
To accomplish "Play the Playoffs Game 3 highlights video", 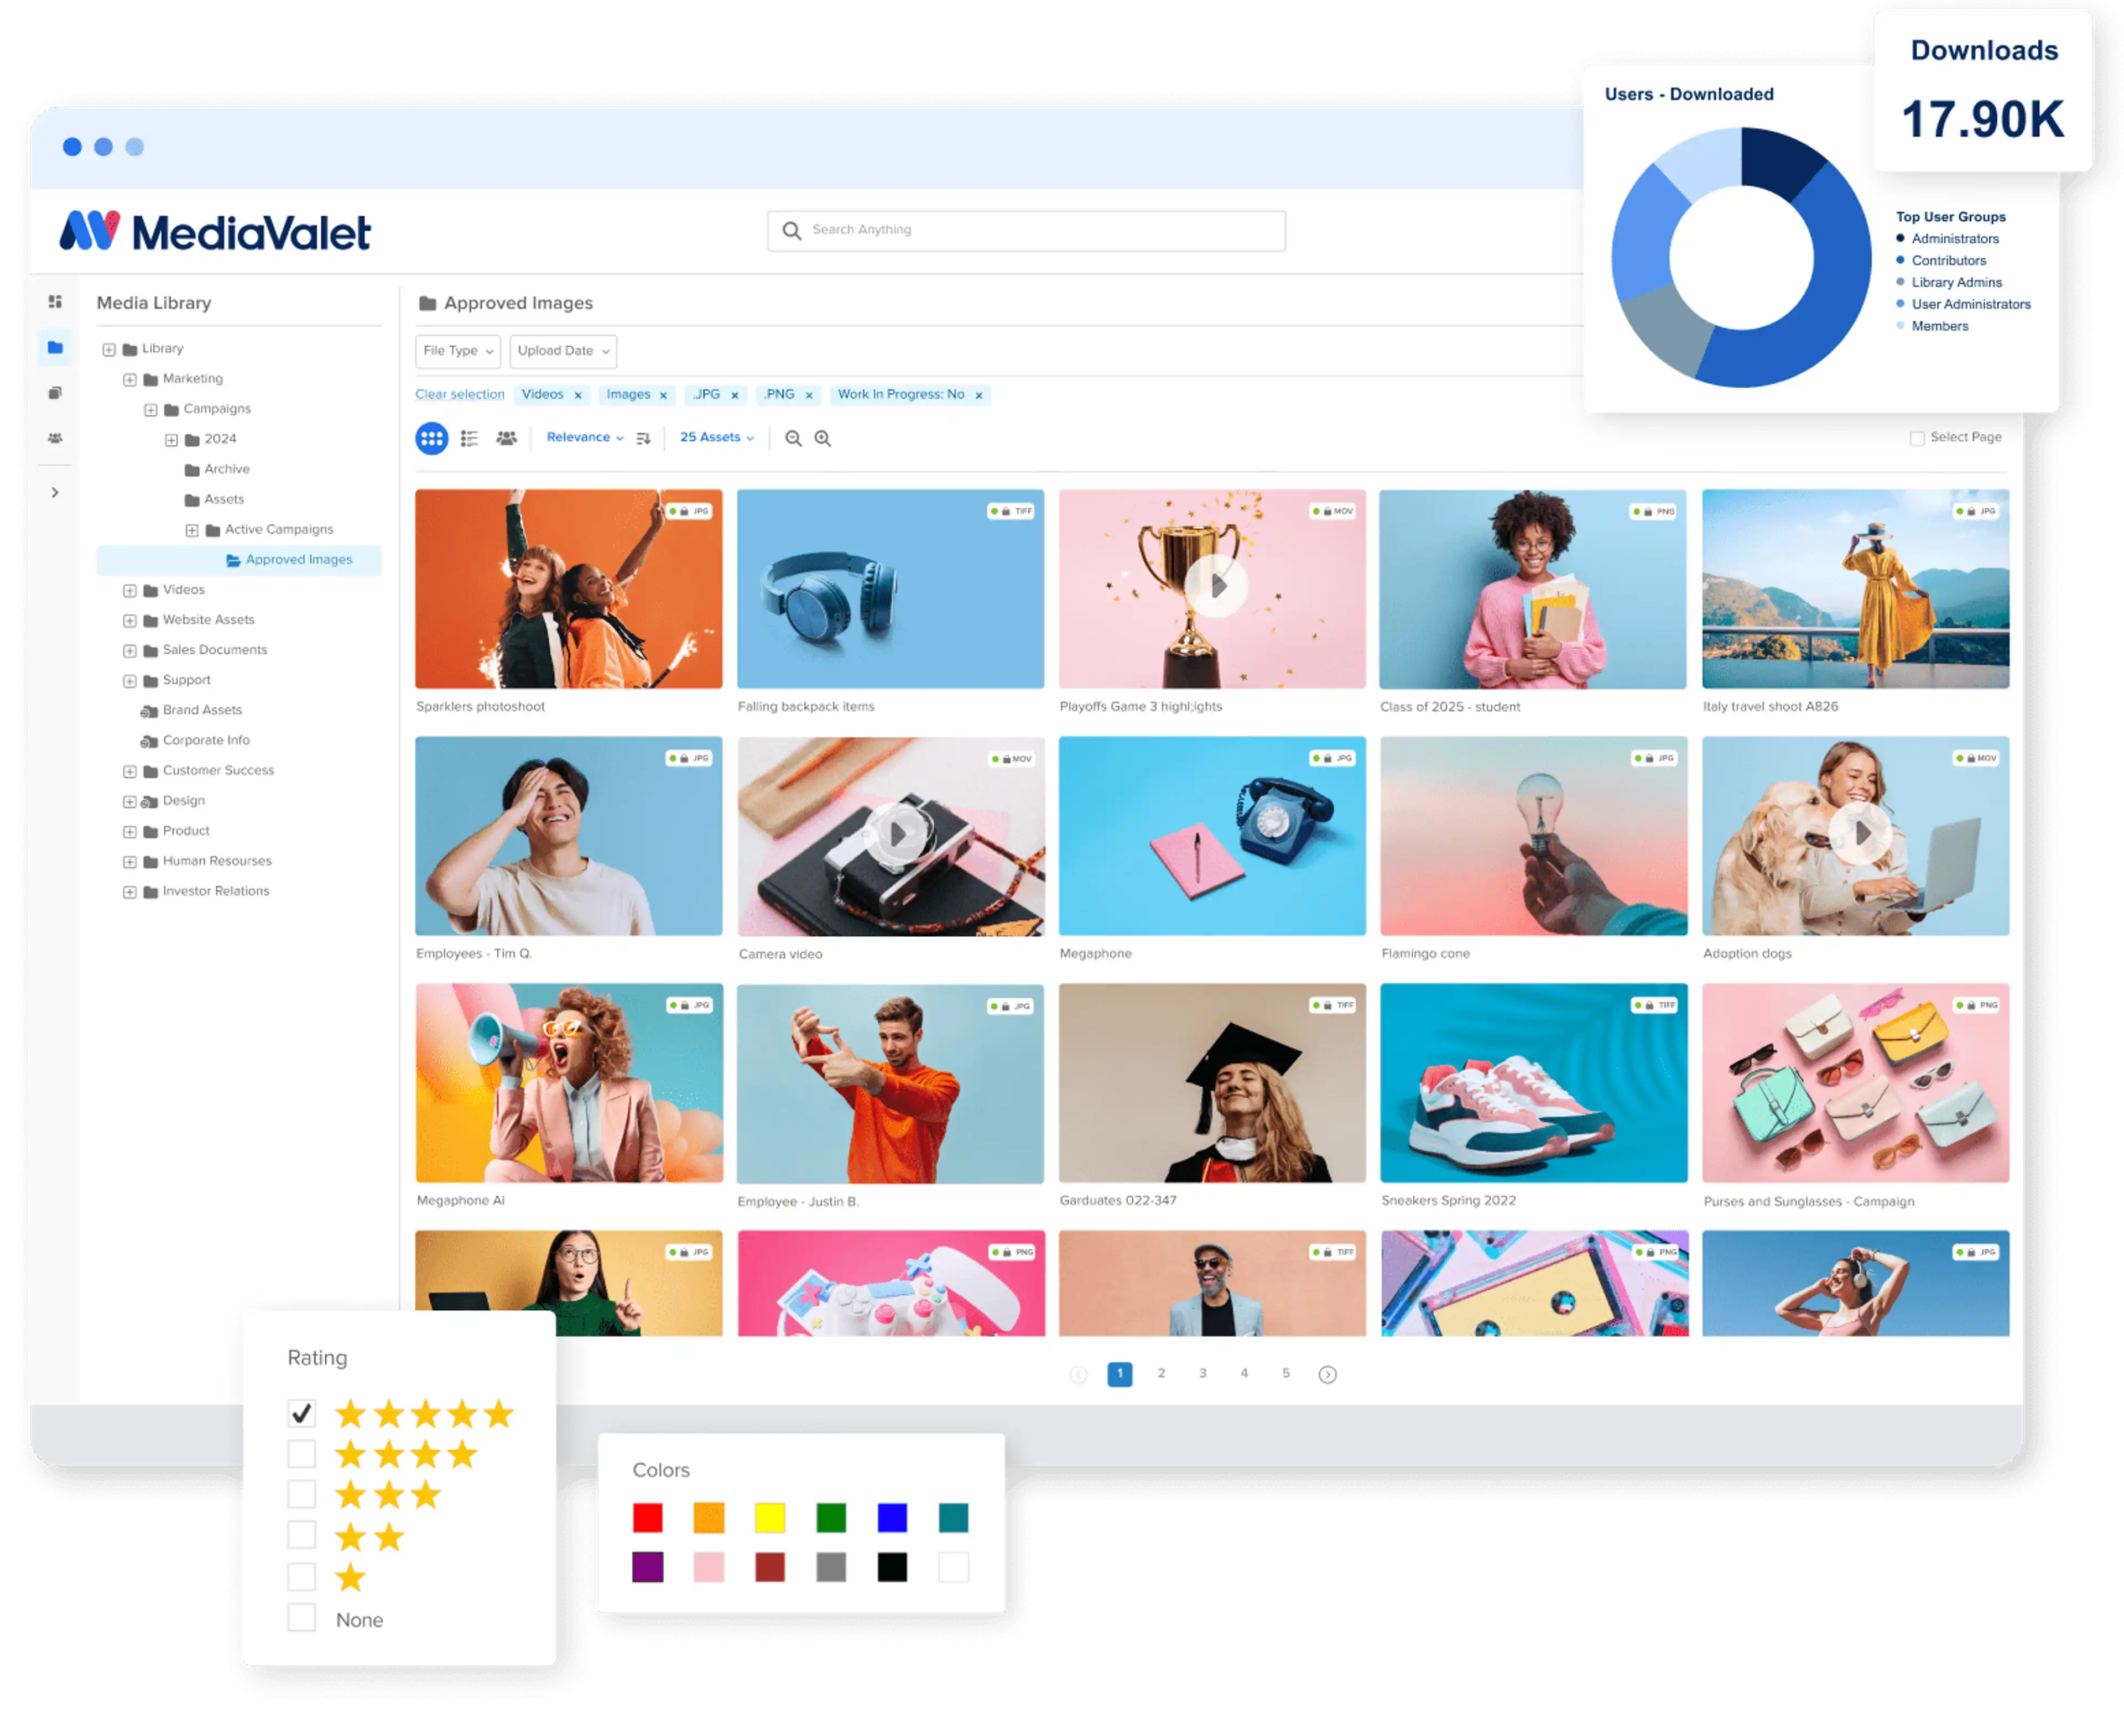I will point(1215,586).
